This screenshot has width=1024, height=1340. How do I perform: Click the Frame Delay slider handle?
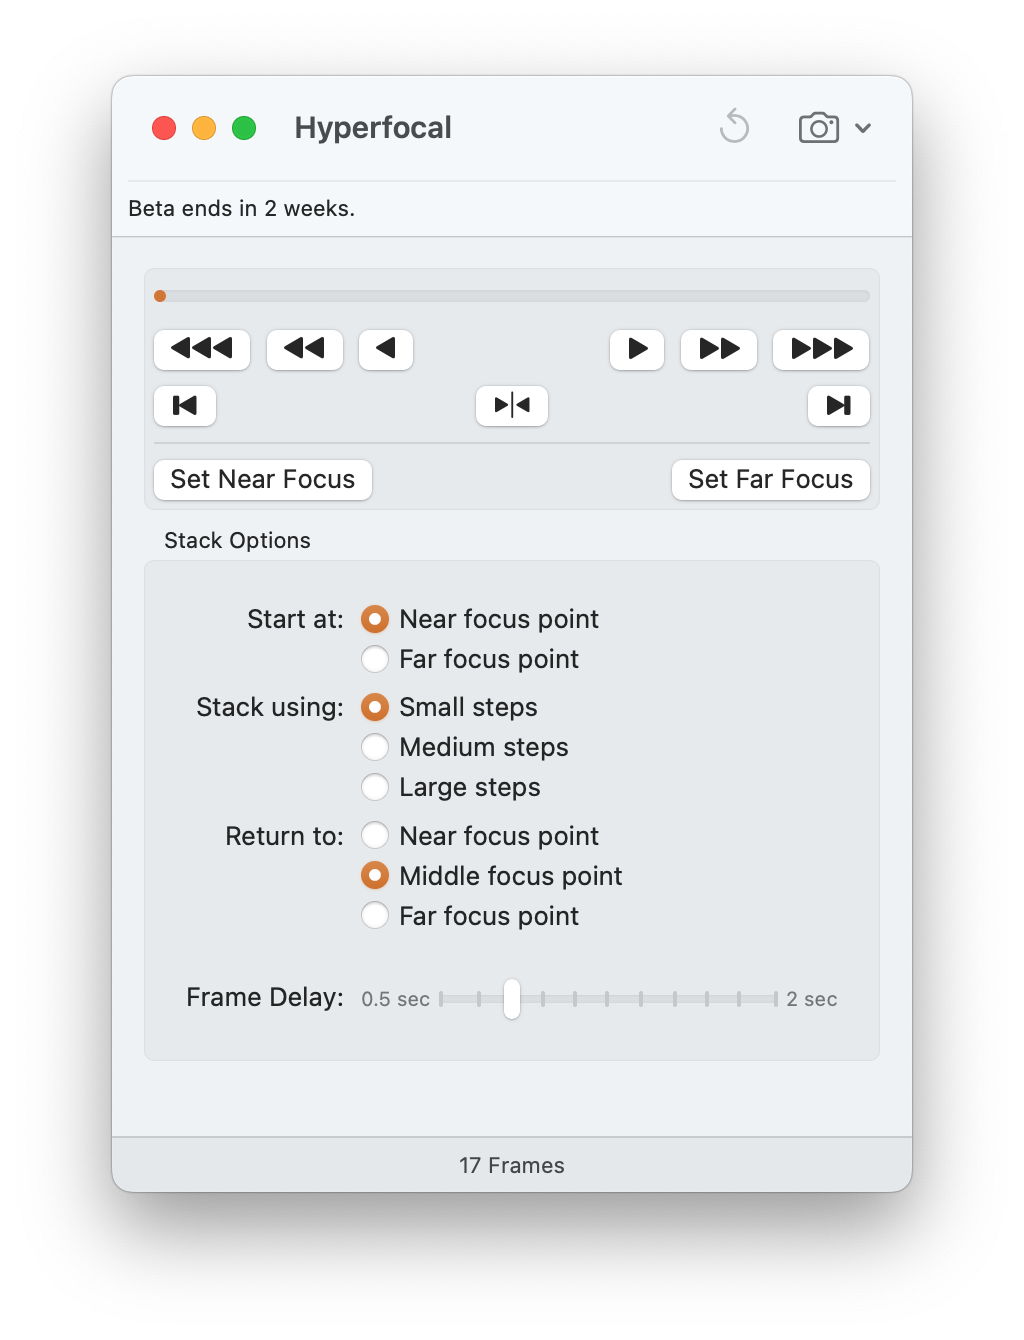tap(512, 999)
